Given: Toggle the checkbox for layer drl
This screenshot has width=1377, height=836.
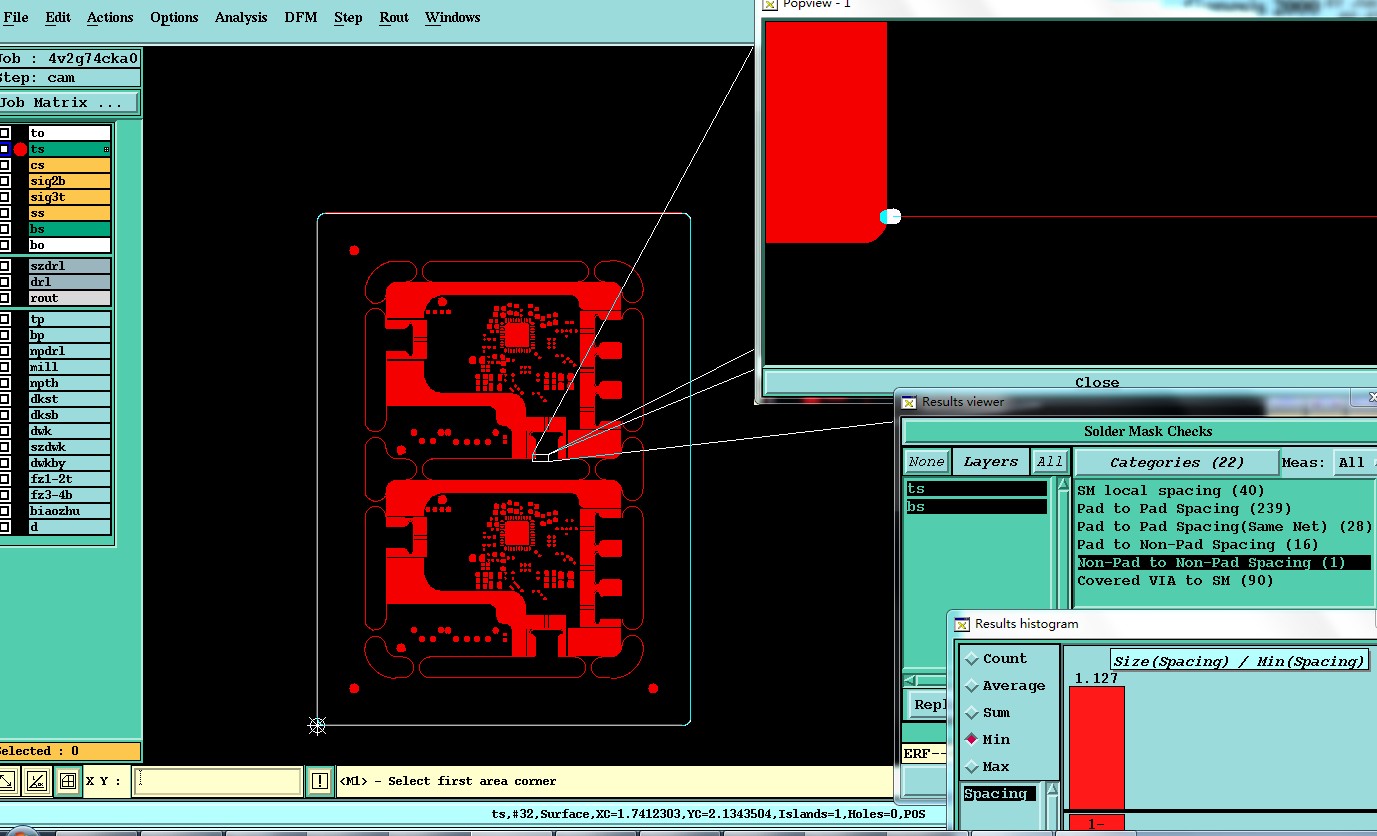Looking at the screenshot, I should [x=5, y=282].
